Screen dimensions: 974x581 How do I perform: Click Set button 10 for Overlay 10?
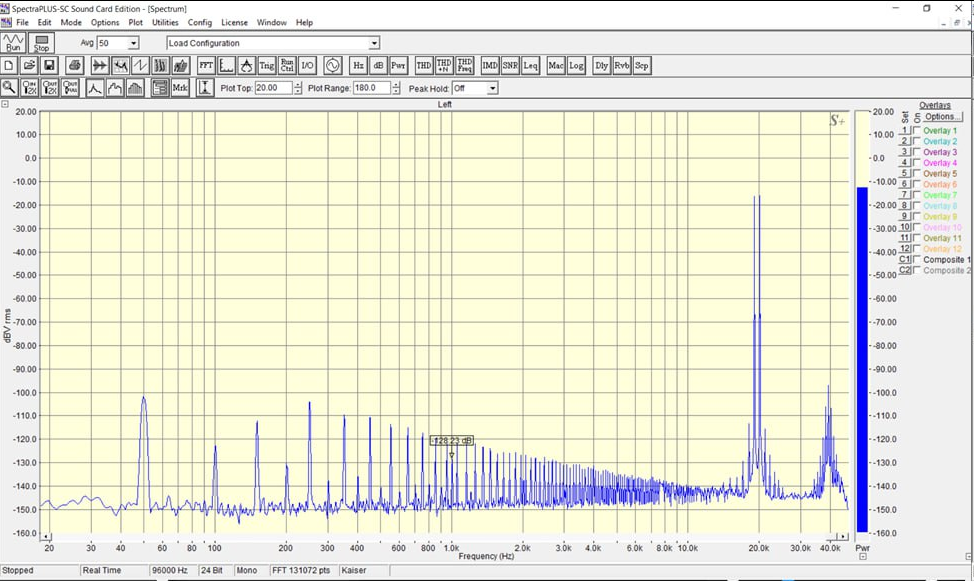[x=905, y=227]
